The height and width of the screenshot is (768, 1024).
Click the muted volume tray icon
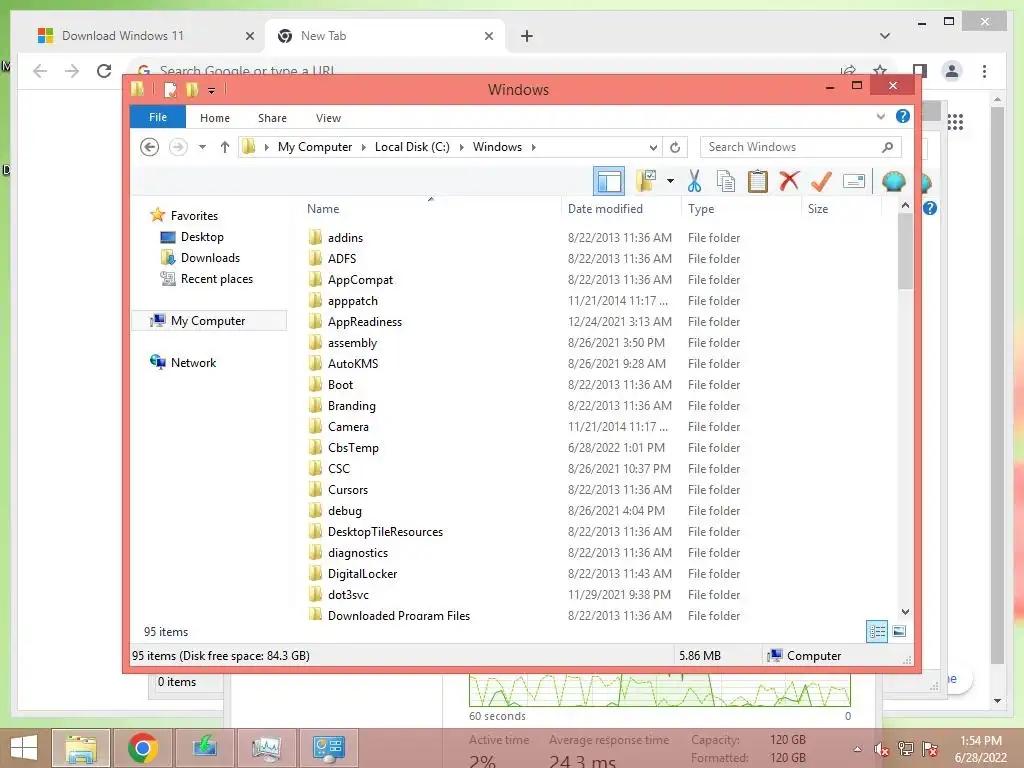pos(882,749)
